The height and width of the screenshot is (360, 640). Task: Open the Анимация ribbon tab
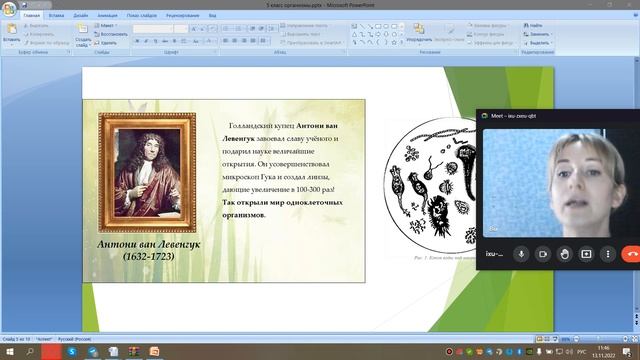pyautogui.click(x=107, y=16)
